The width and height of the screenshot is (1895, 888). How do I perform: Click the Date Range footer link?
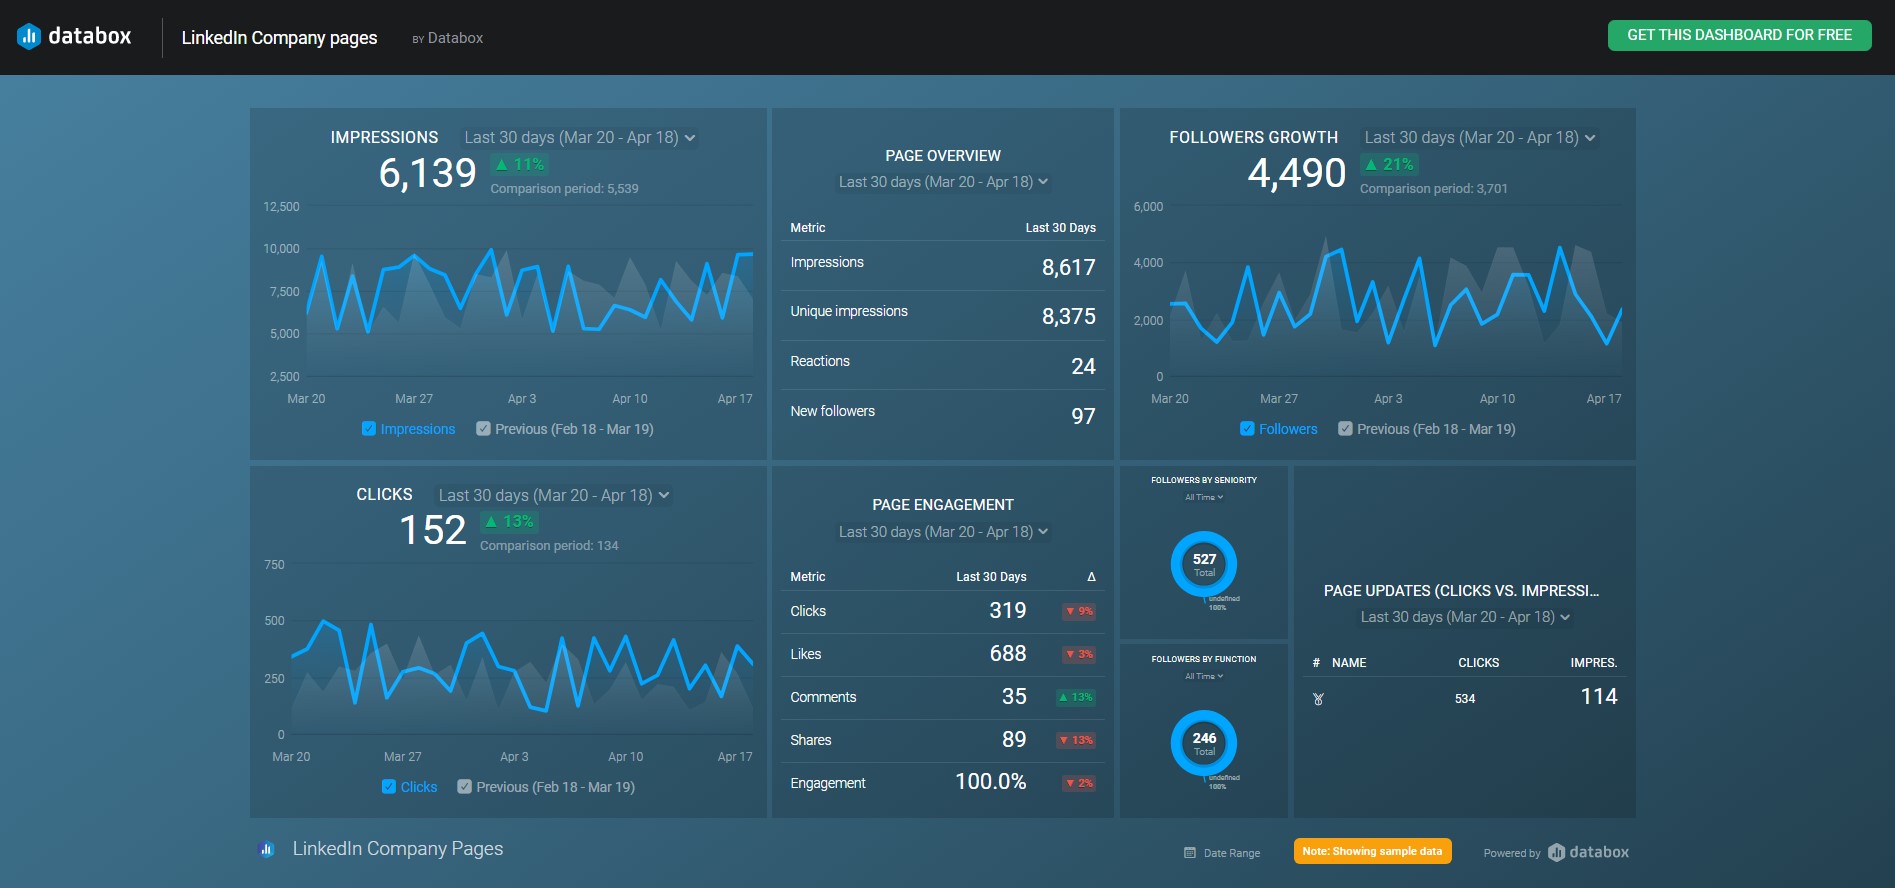pyautogui.click(x=1222, y=853)
